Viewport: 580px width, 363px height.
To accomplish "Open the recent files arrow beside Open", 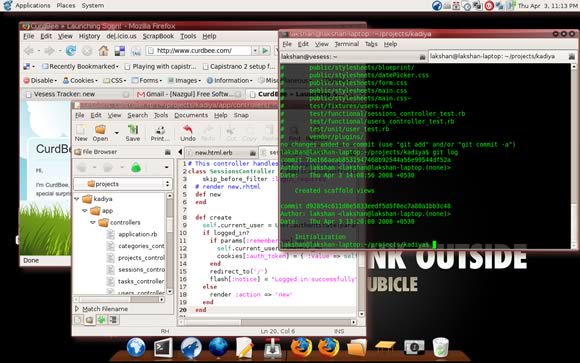I will click(117, 132).
